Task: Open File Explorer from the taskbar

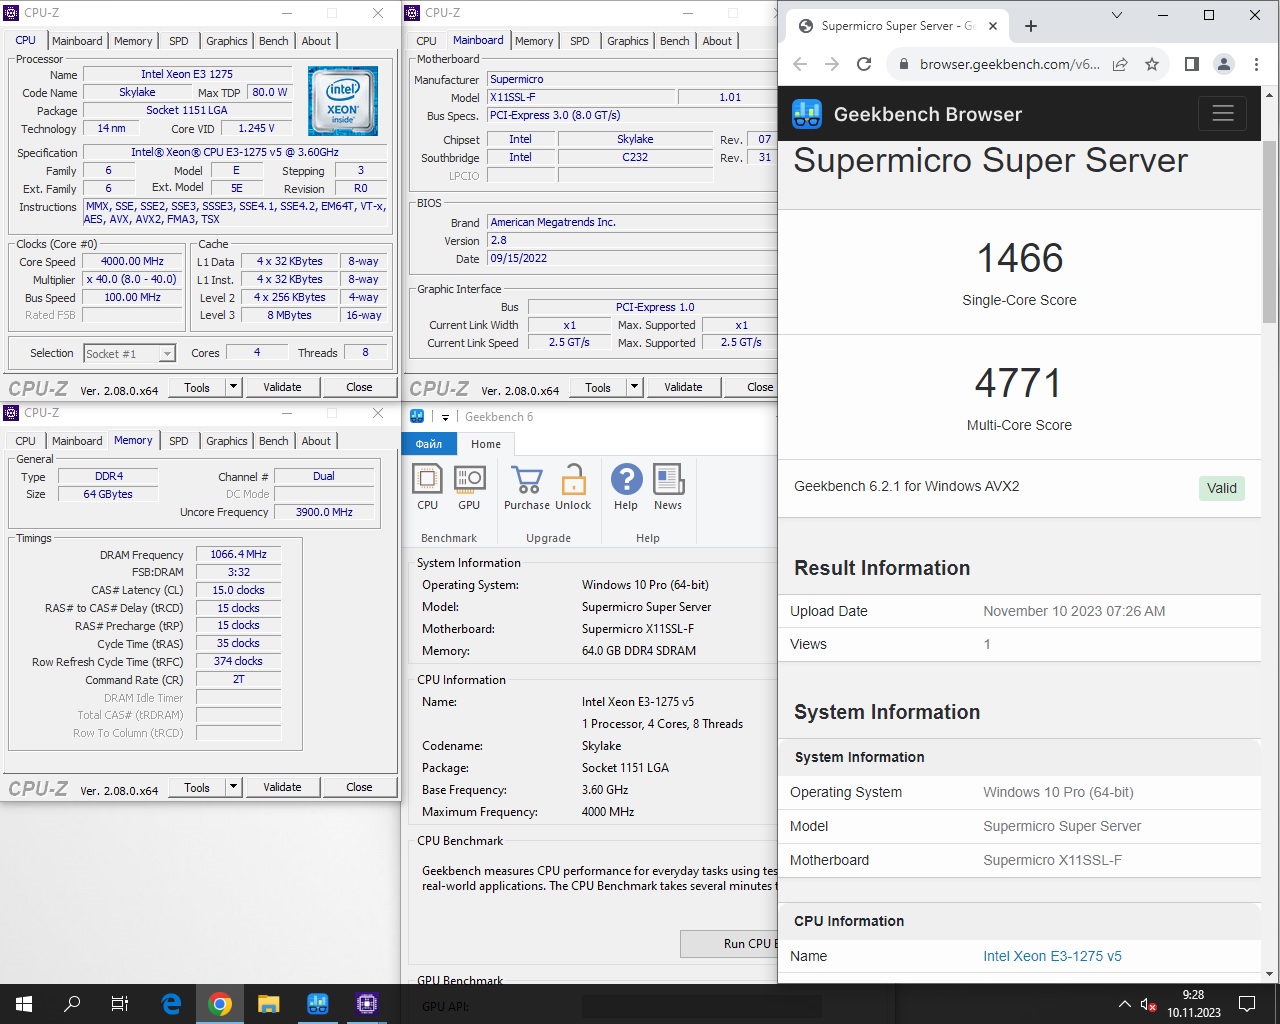Action: [269, 1004]
